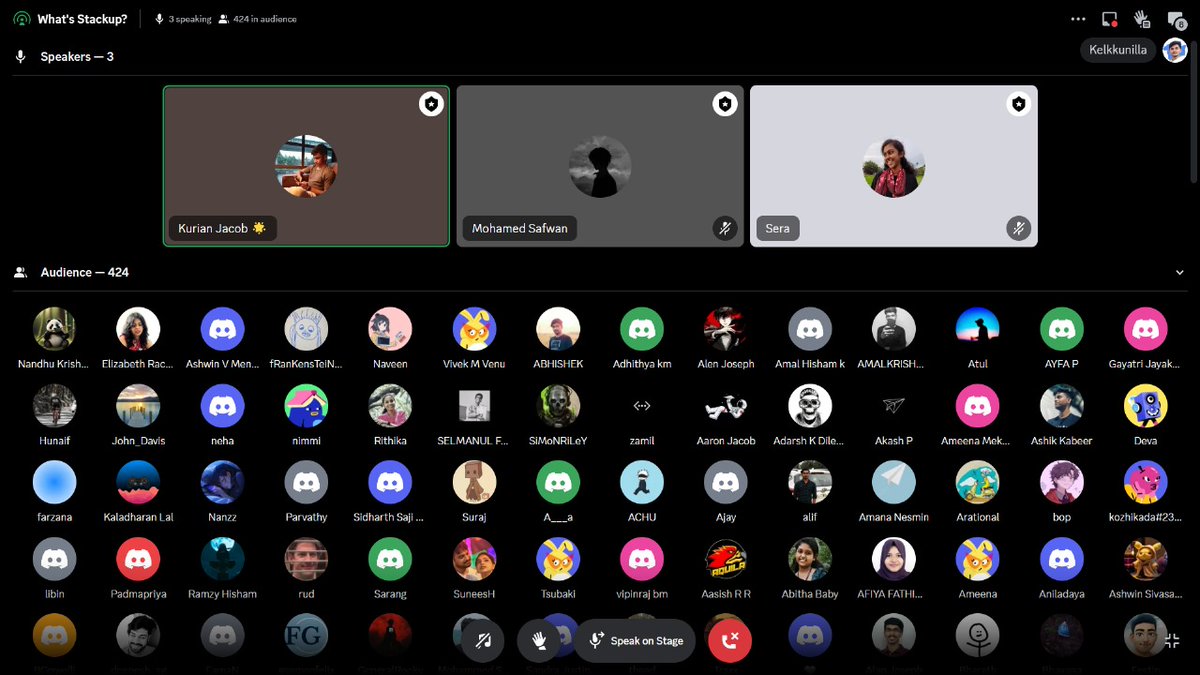Viewport: 1200px width, 675px height.
Task: Click audience member "Abitha Baby"
Action: point(810,569)
